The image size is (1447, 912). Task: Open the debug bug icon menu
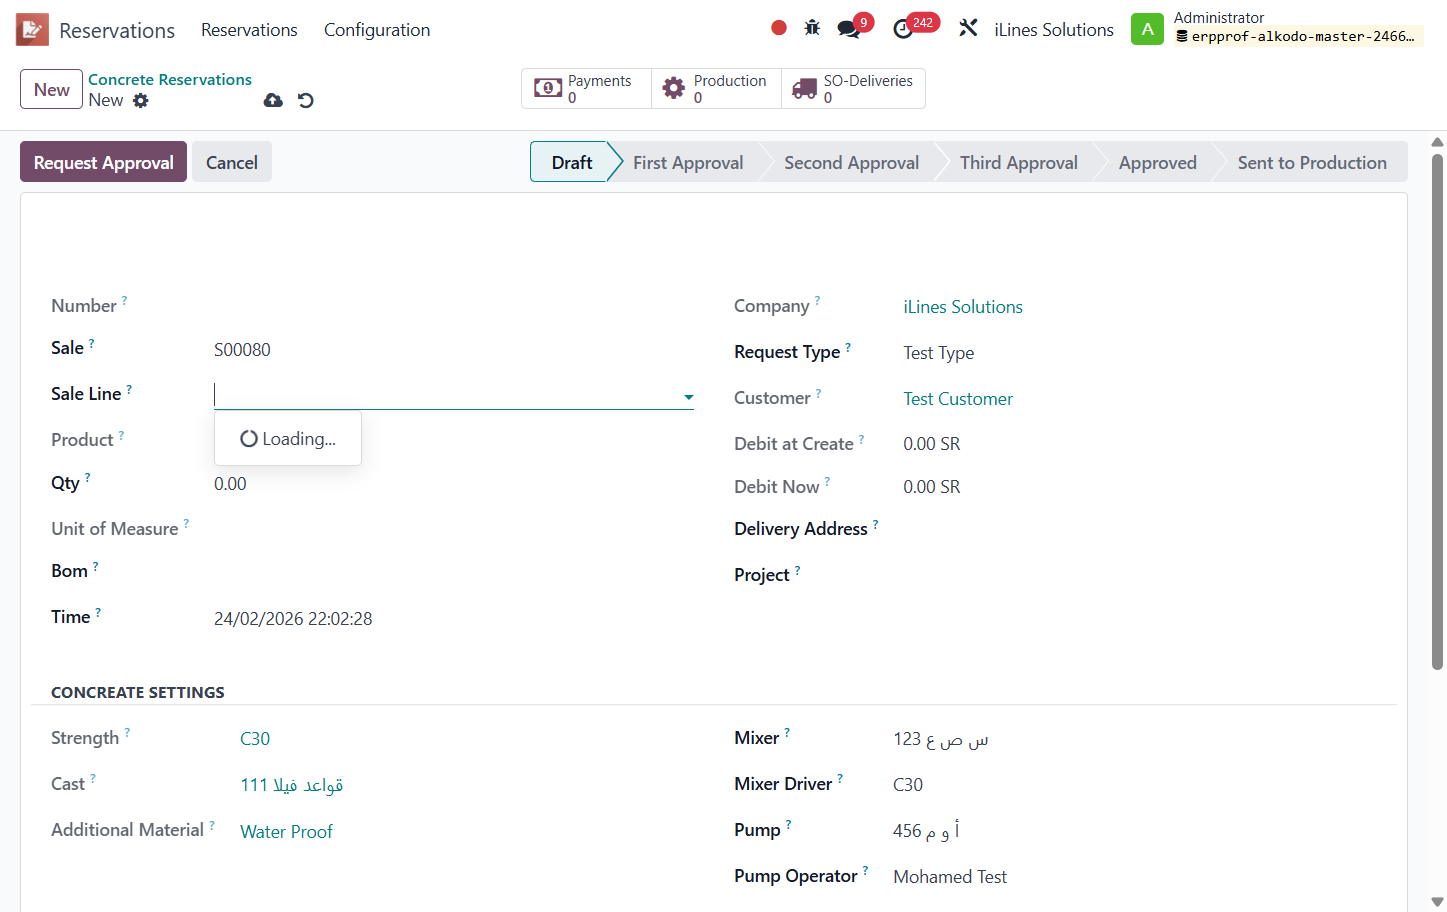tap(812, 28)
